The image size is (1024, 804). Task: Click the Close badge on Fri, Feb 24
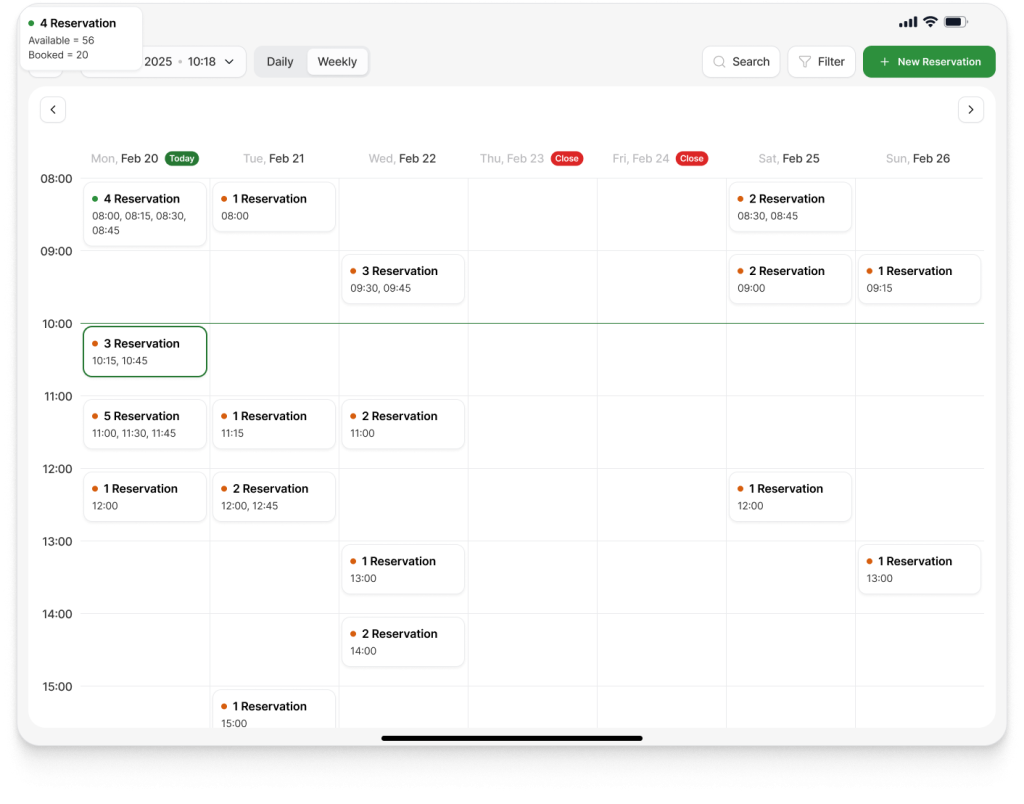coord(692,159)
